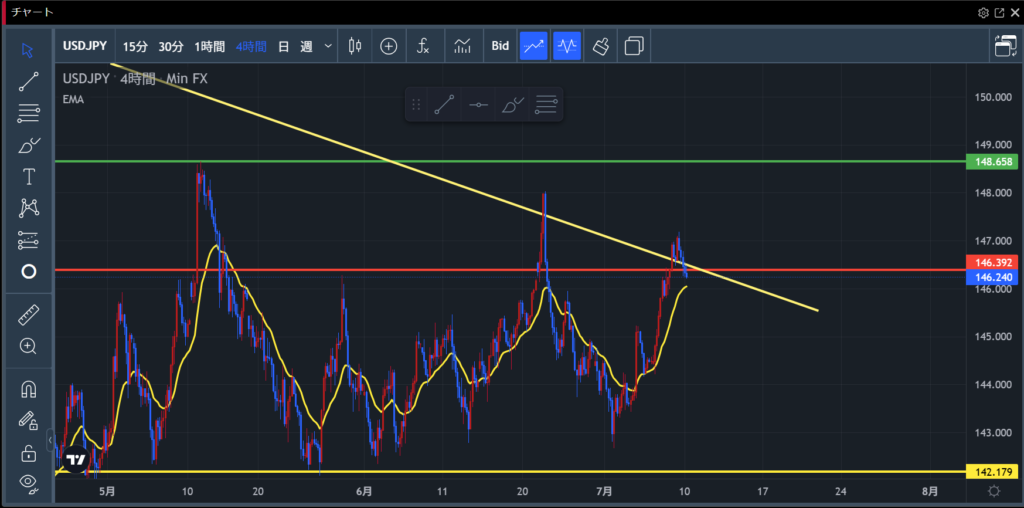Image resolution: width=1024 pixels, height=508 pixels.
Task: Grab the floating toolbar drag handle
Action: coord(415,104)
